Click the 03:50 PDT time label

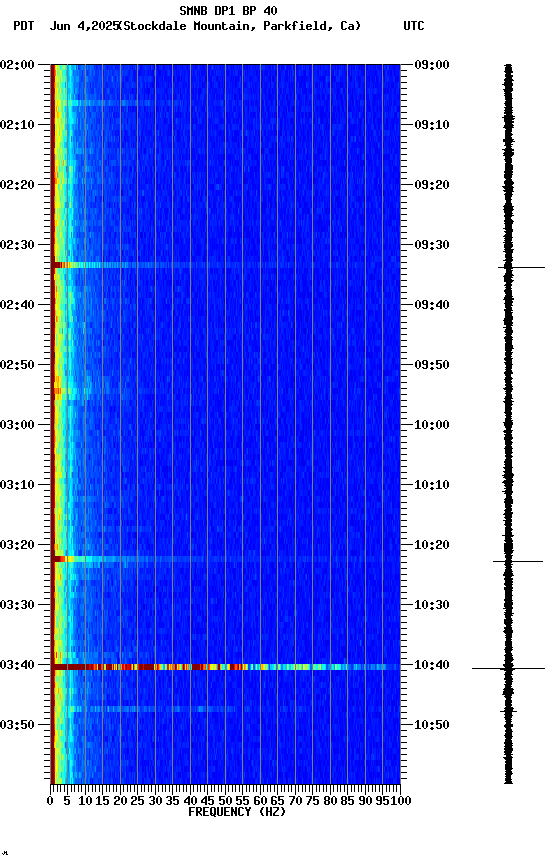(x=17, y=725)
